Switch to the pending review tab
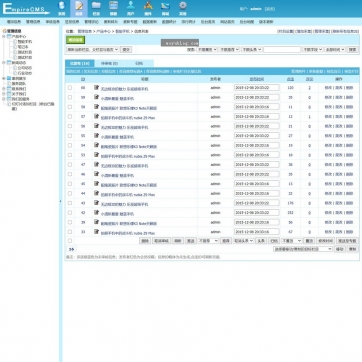Viewport: 362px width, 362px height. 109,63
